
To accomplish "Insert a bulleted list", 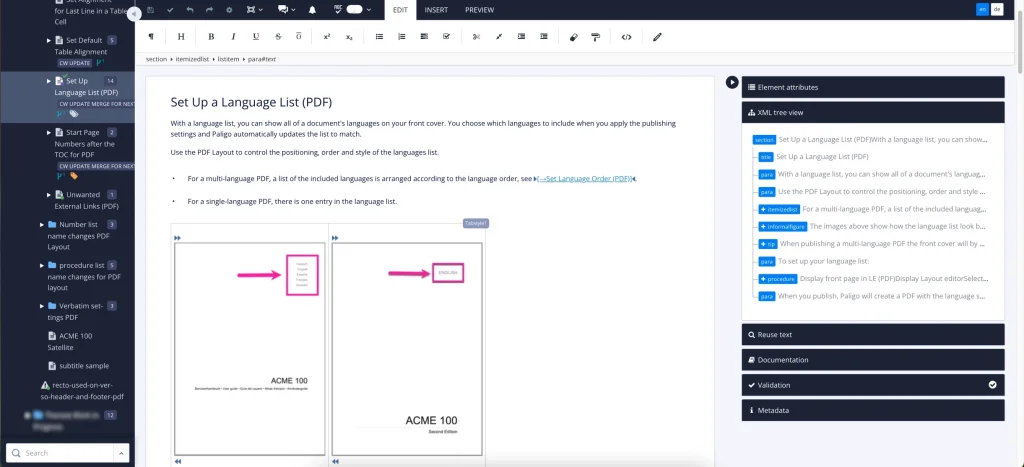I will (379, 36).
